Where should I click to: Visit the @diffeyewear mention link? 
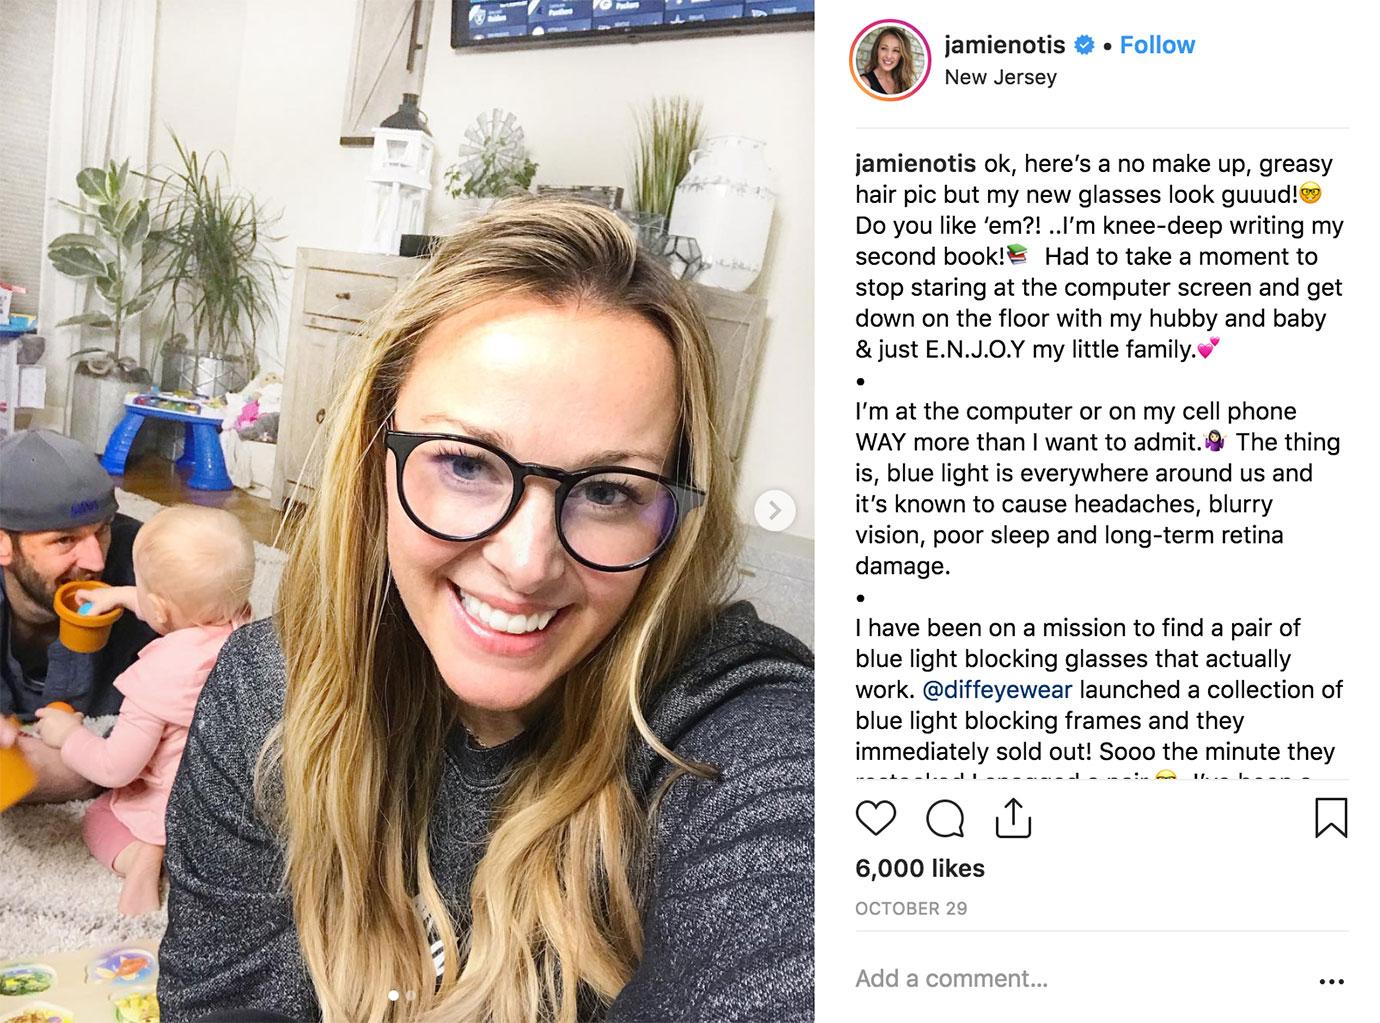(x=996, y=690)
